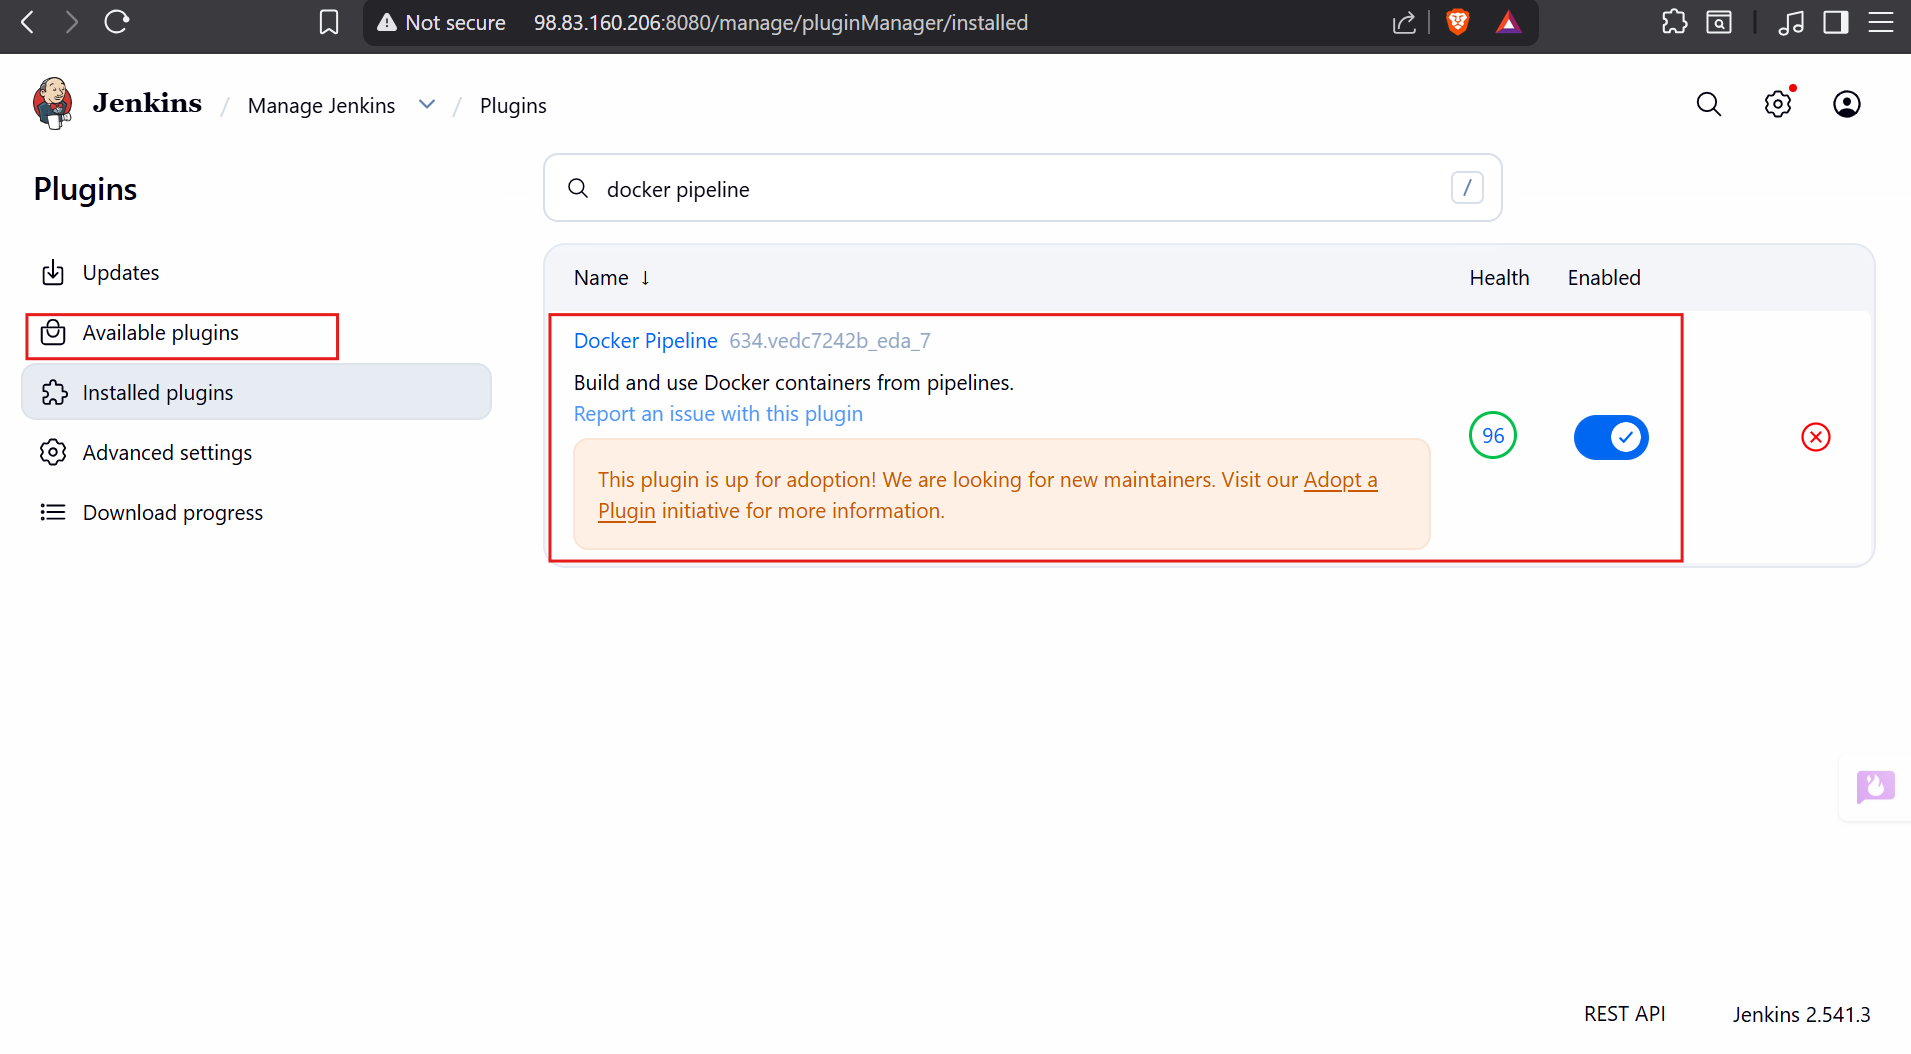Click Report an issue with this plugin
Viewport: 1911px width, 1054px height.
click(x=718, y=414)
